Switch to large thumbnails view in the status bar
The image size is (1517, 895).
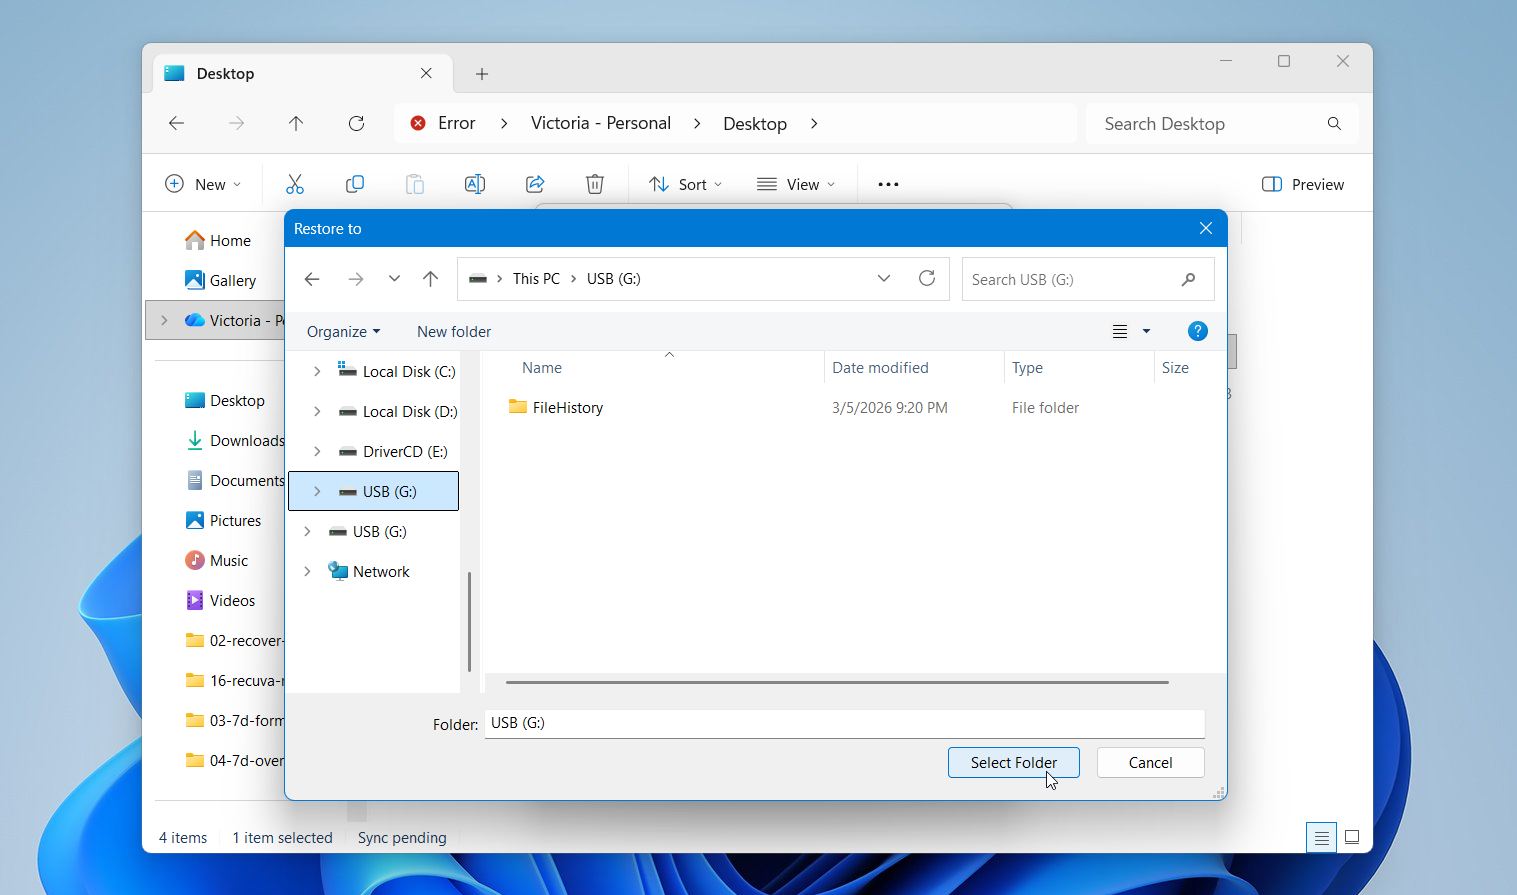click(1351, 836)
